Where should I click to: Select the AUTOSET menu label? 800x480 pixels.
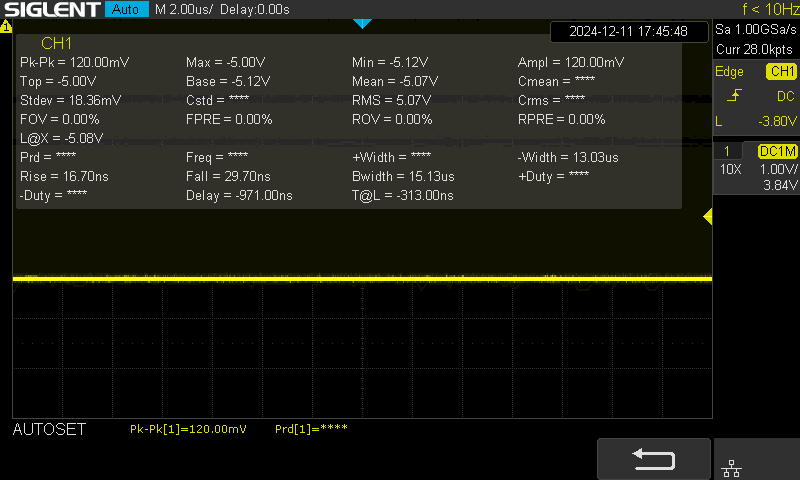(49, 429)
